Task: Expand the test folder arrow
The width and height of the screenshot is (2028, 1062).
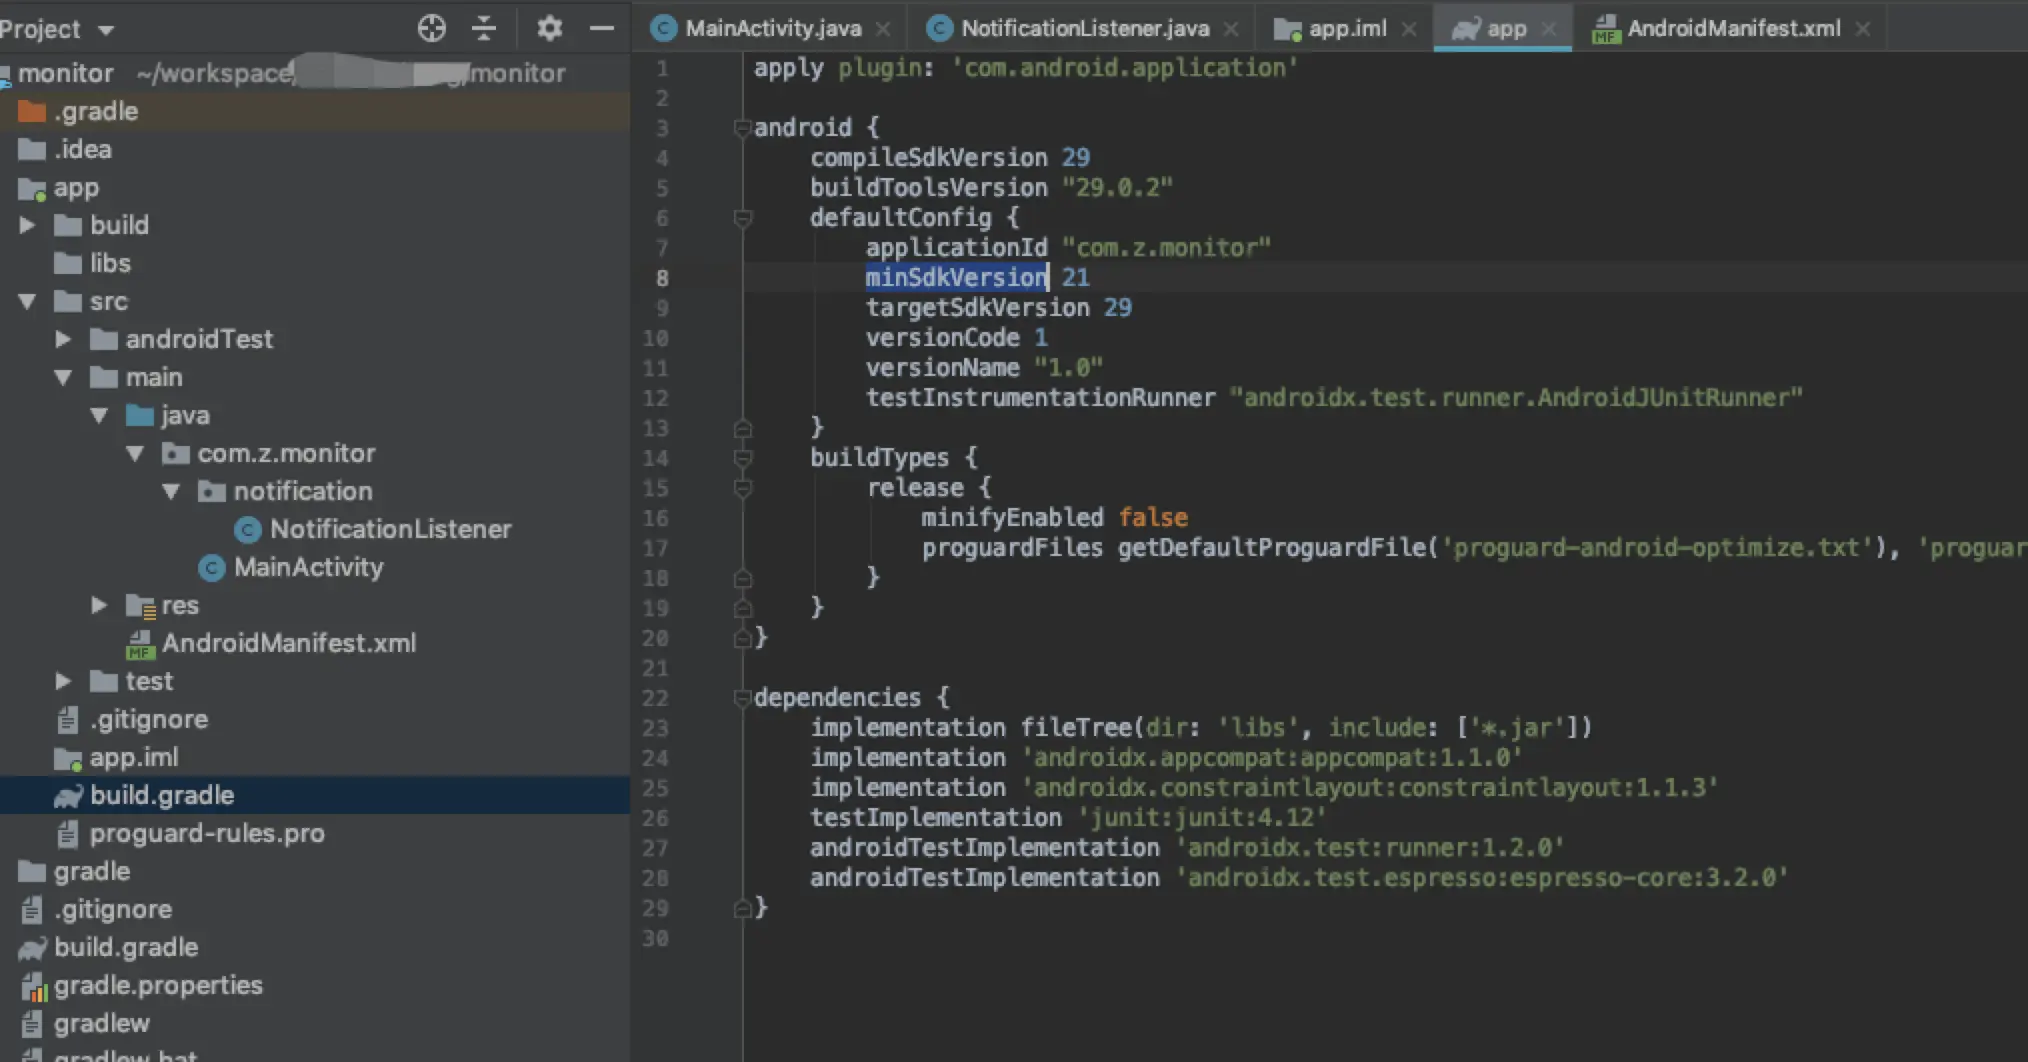Action: pos(63,681)
